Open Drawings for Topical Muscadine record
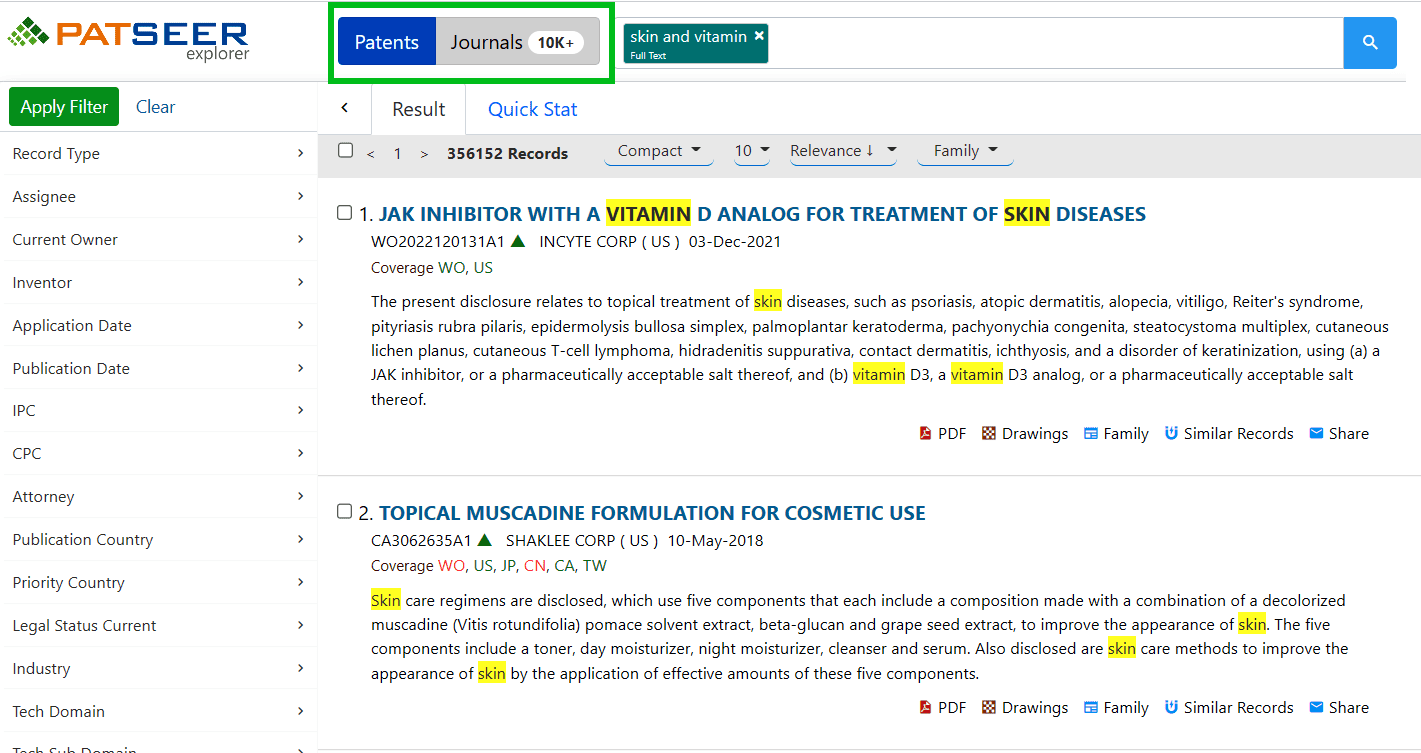Screen dimensions: 1421x753 1024,708
